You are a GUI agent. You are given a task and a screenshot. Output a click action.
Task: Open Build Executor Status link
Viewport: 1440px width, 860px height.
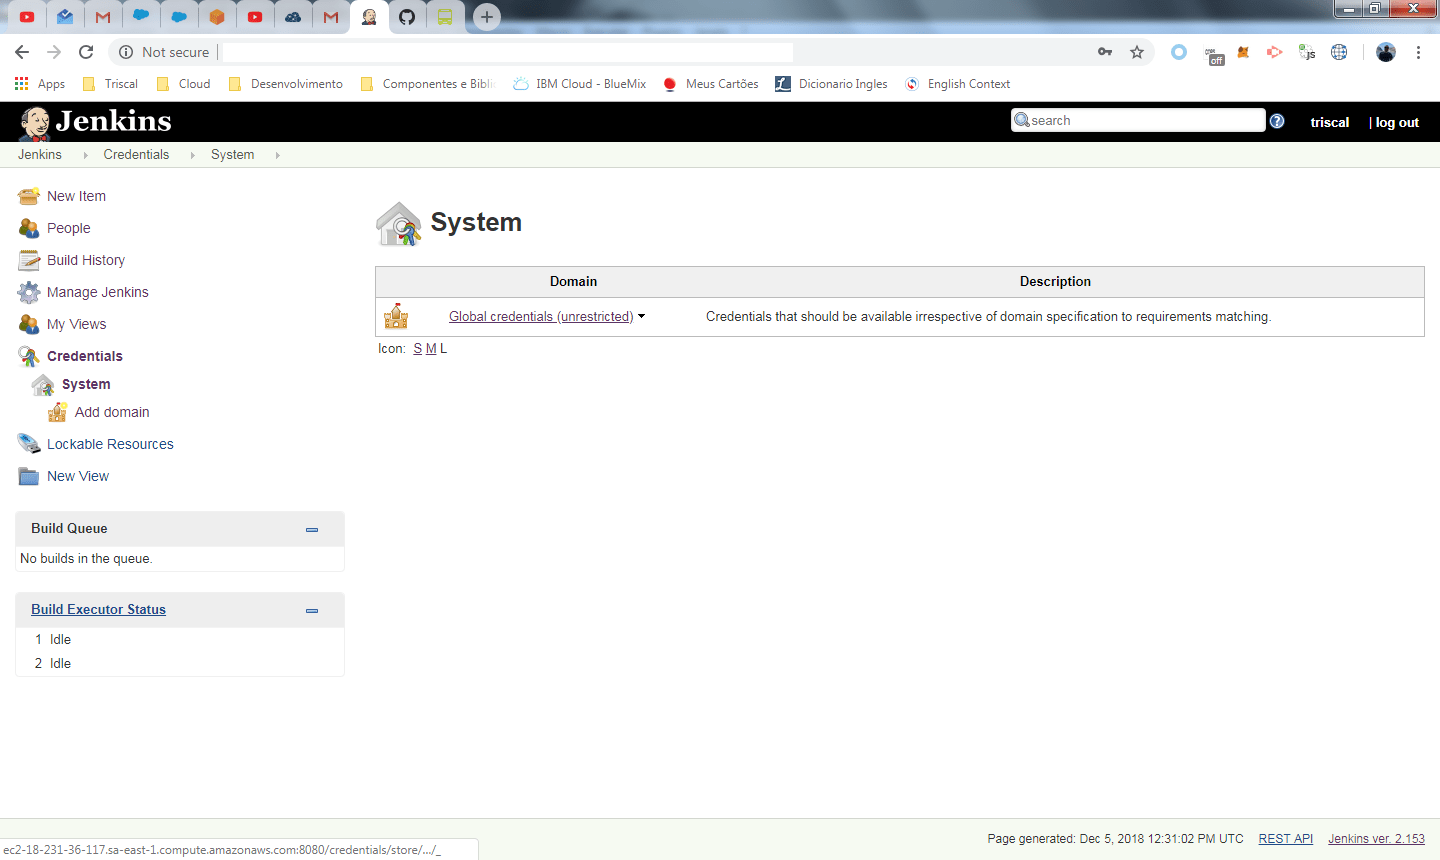click(x=98, y=609)
